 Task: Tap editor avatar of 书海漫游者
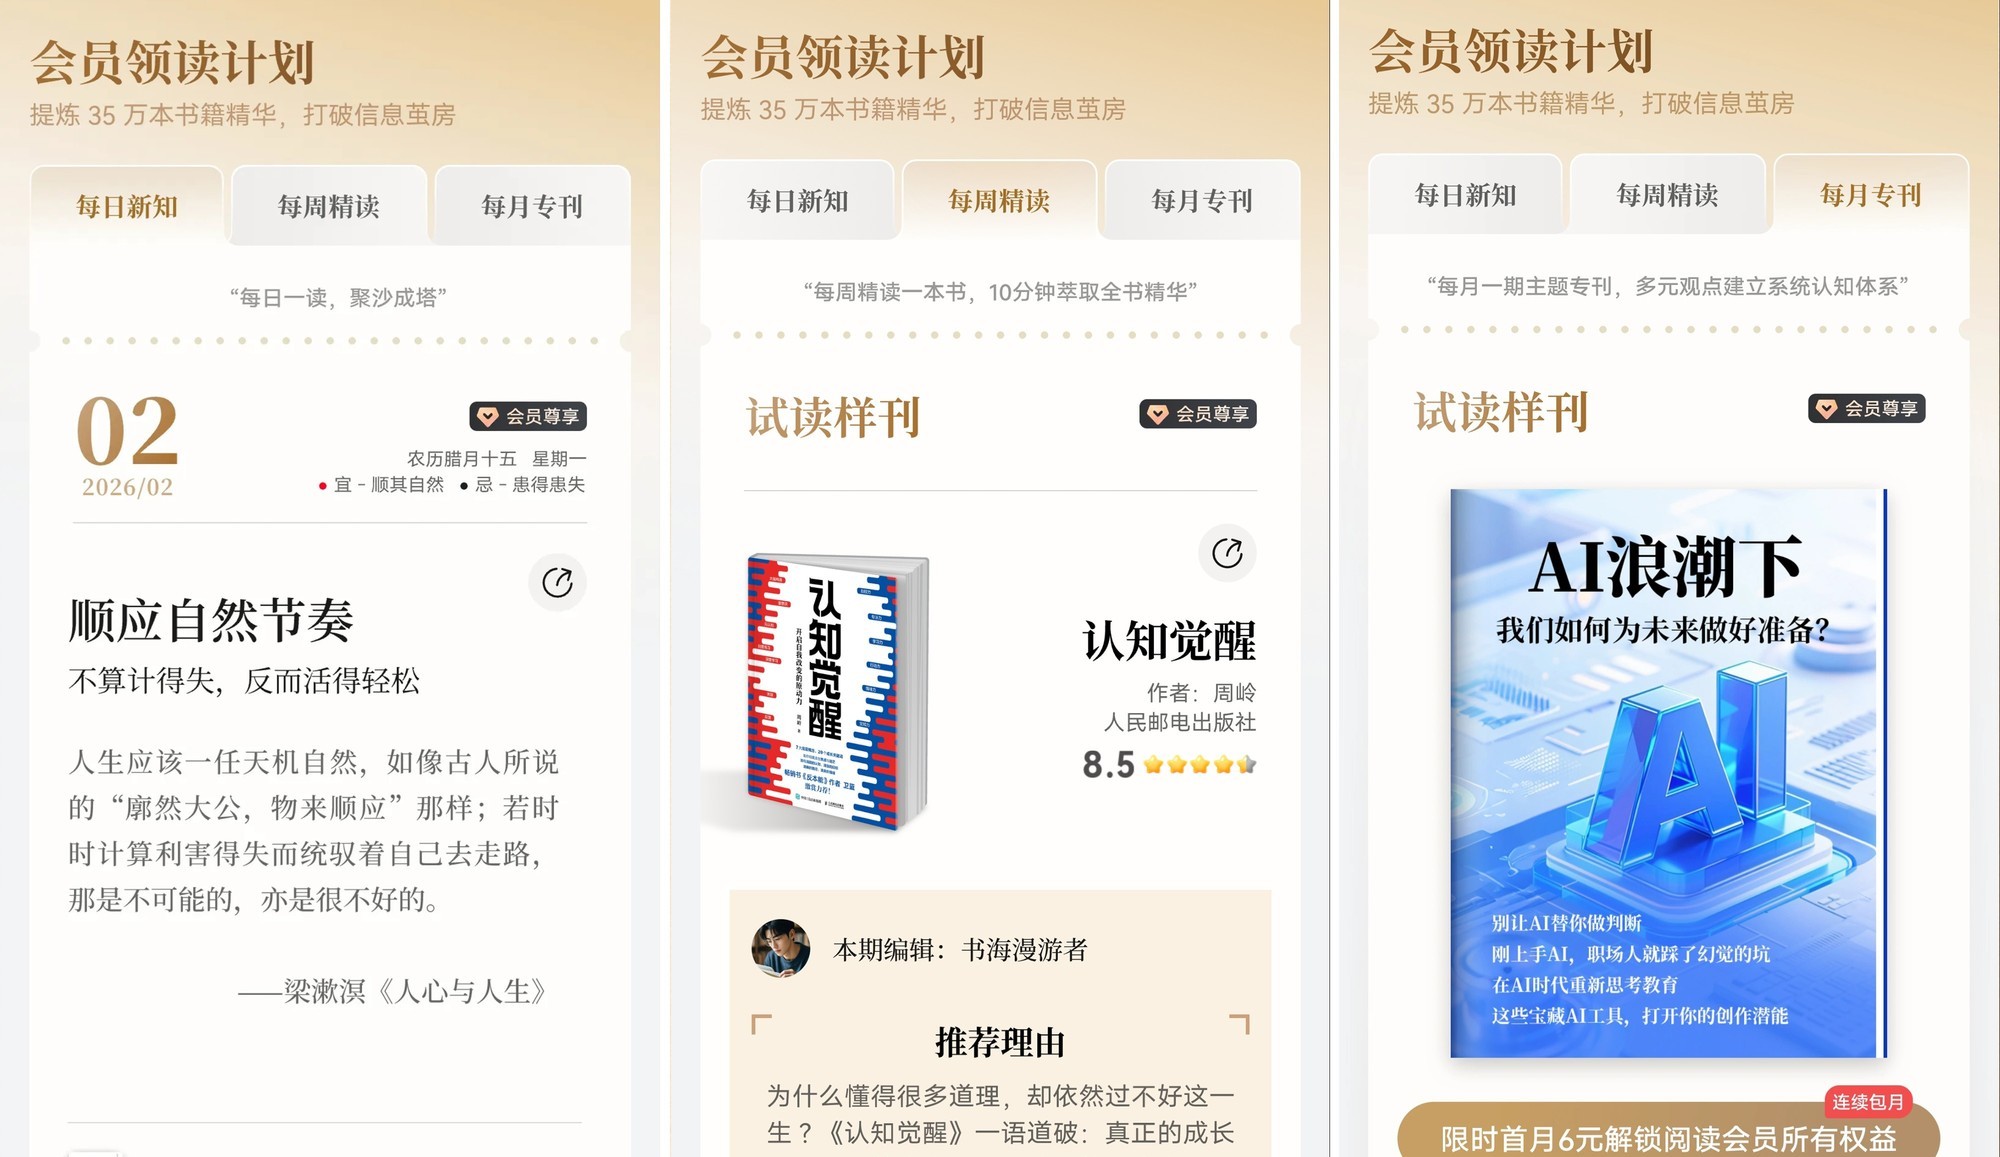point(781,948)
